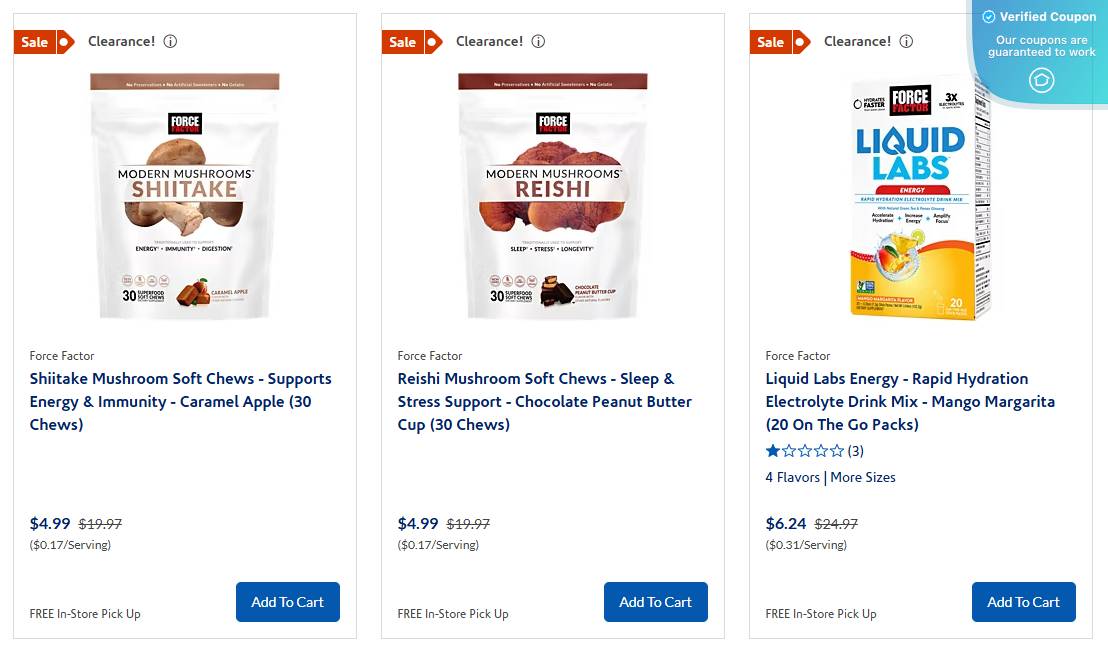View More Sizes for Liquid Labs
Image resolution: width=1108 pixels, height=658 pixels.
click(x=862, y=477)
